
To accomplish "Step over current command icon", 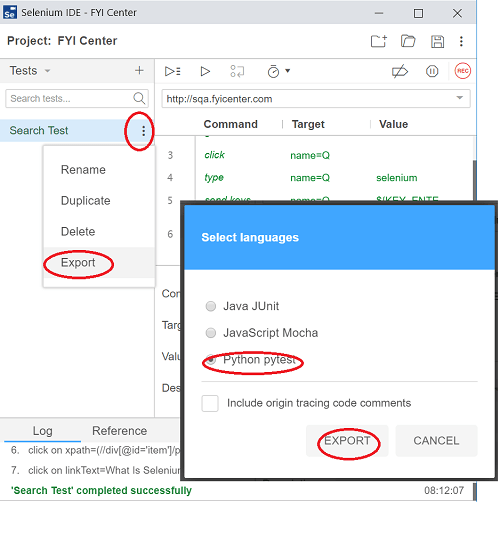I will 237,71.
